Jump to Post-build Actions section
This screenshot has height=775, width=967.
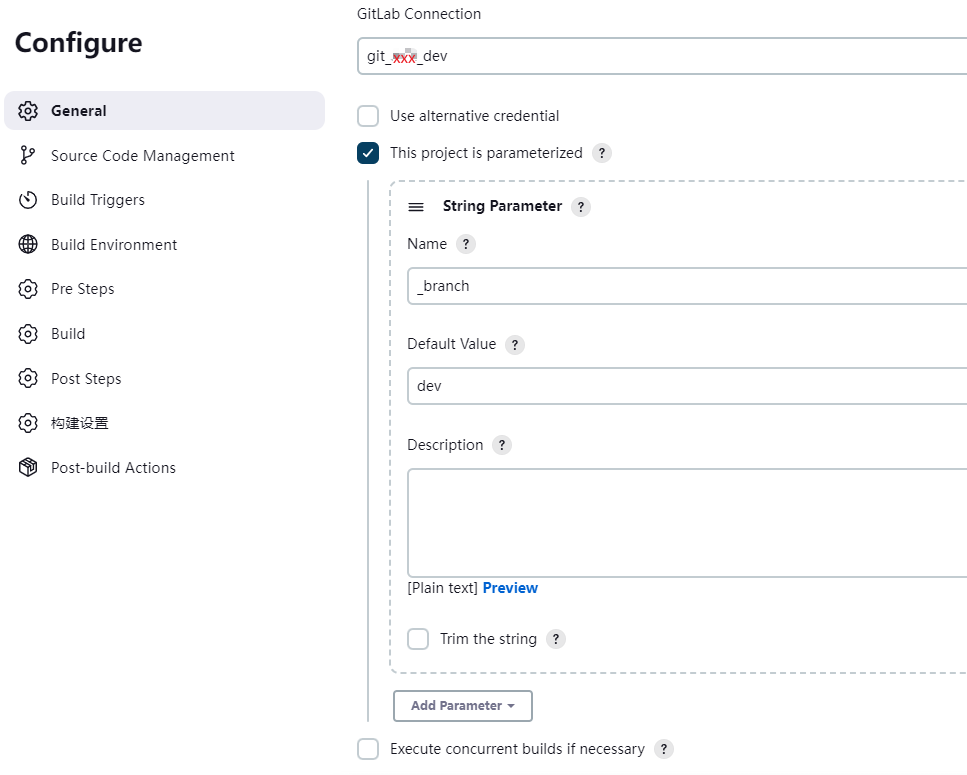[x=113, y=468]
